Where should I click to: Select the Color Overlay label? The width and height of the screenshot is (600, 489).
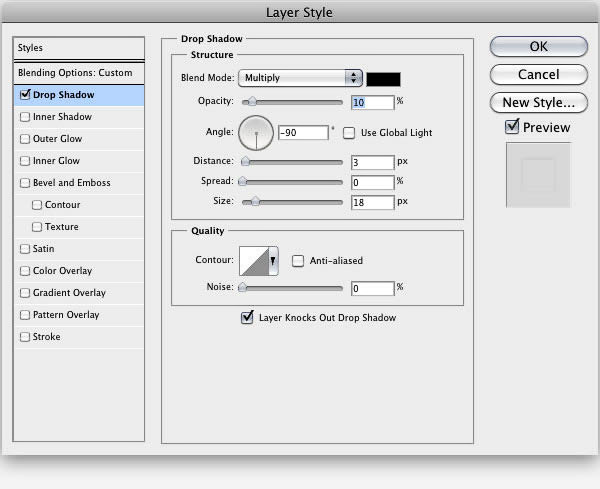[62, 271]
